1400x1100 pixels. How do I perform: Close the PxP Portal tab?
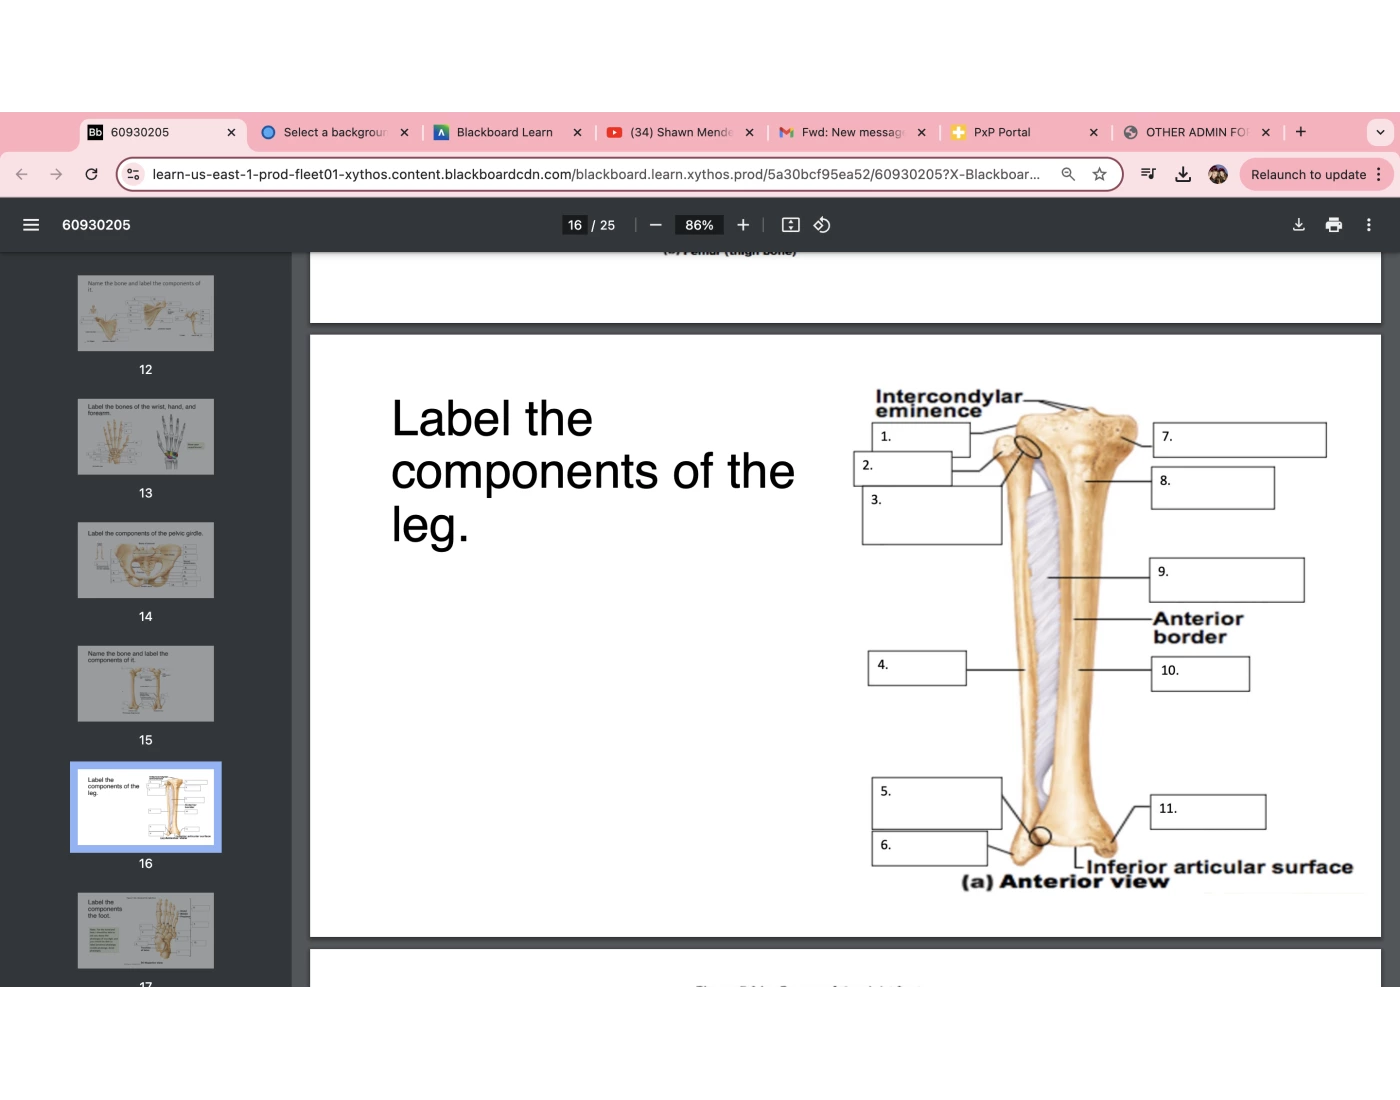point(1093,132)
